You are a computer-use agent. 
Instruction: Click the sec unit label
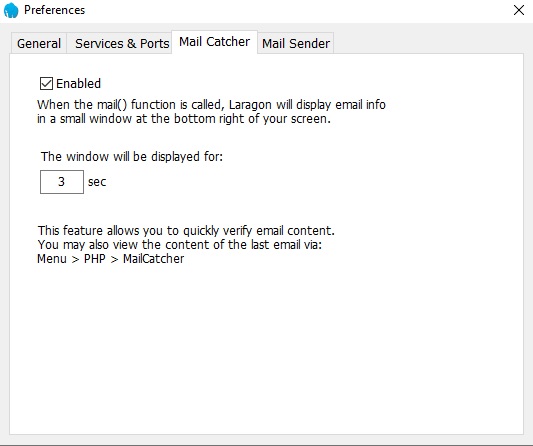click(97, 182)
